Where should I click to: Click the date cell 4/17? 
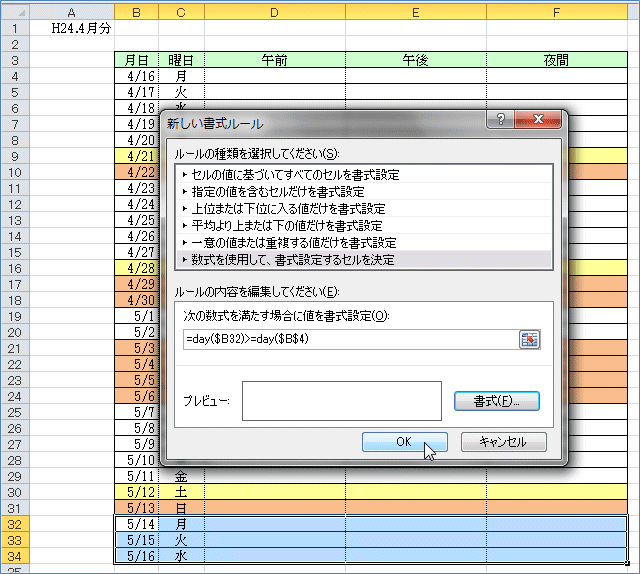click(136, 92)
